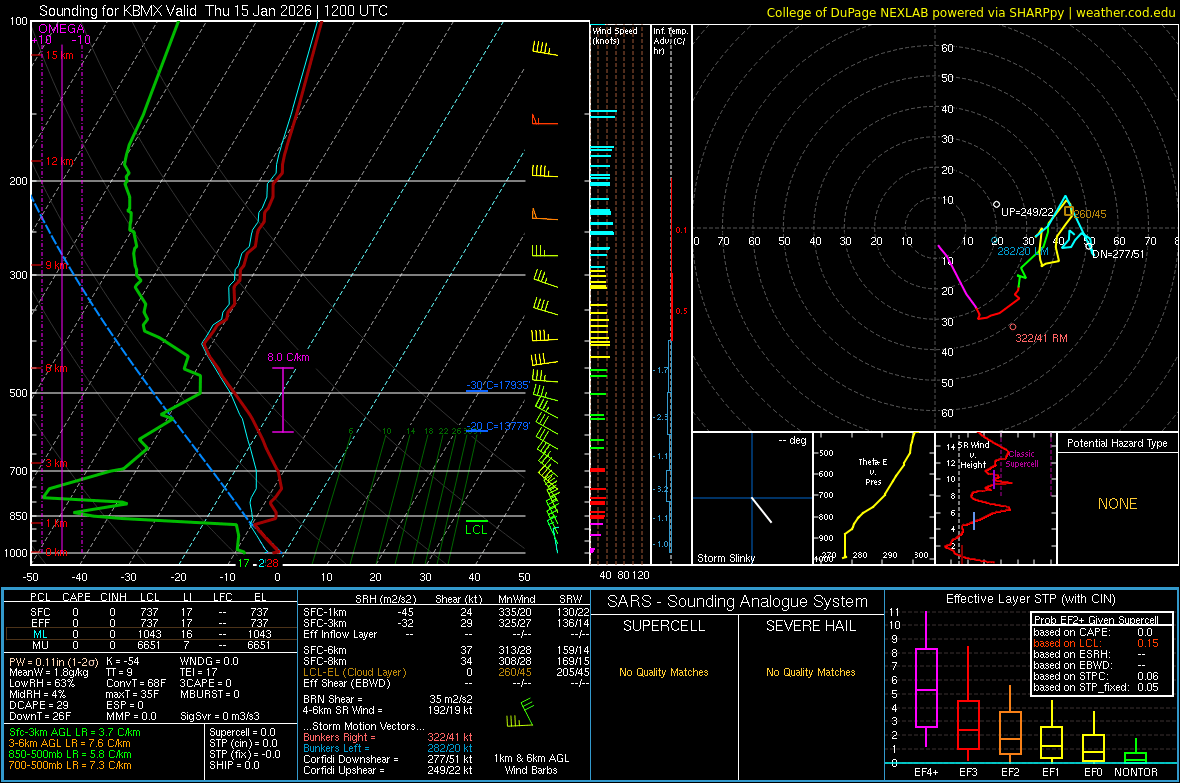Click the 'DCAPE = 29' value
The height and width of the screenshot is (783, 1180).
click(39, 705)
